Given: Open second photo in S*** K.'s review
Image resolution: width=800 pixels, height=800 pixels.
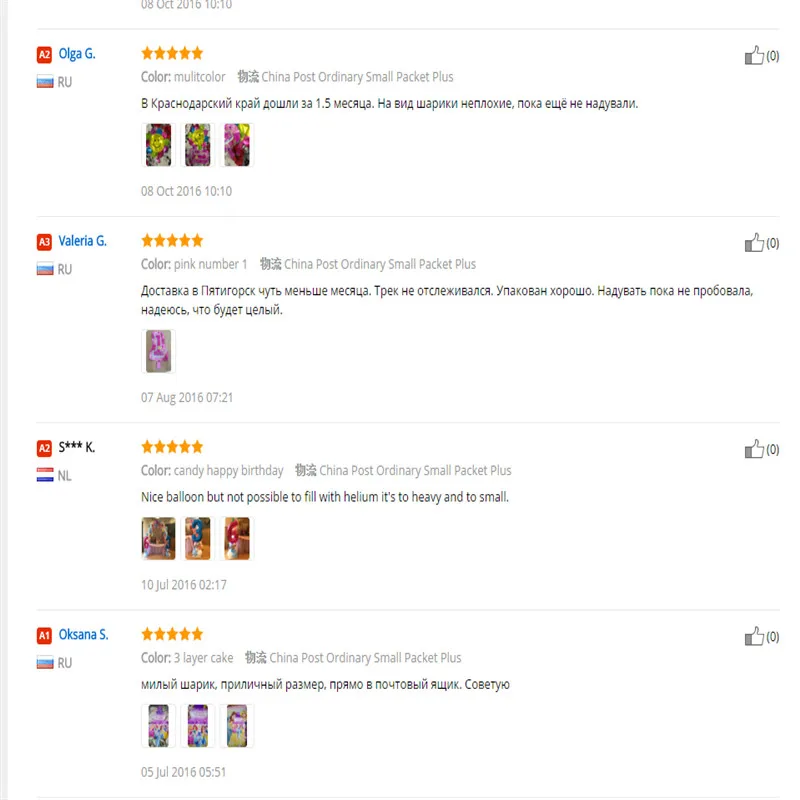Looking at the screenshot, I should (x=198, y=538).
